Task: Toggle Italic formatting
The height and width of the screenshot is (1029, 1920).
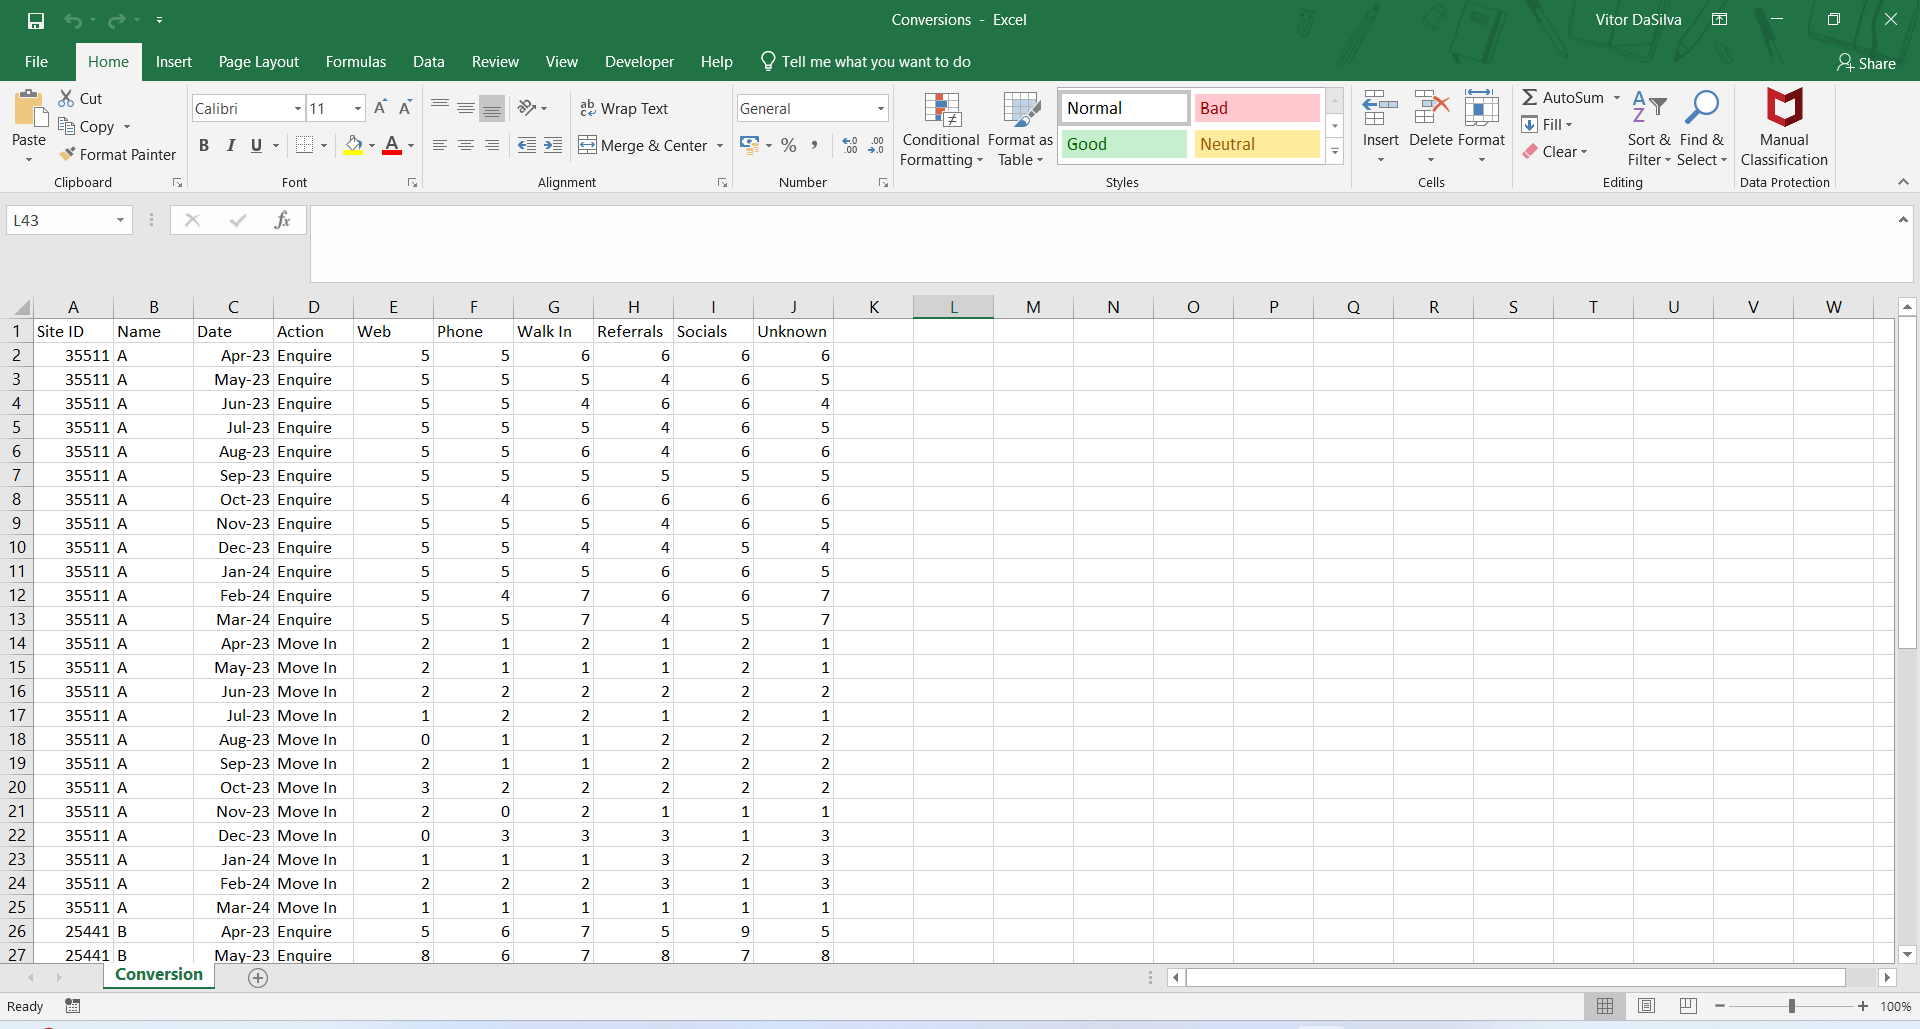Action: pyautogui.click(x=230, y=145)
